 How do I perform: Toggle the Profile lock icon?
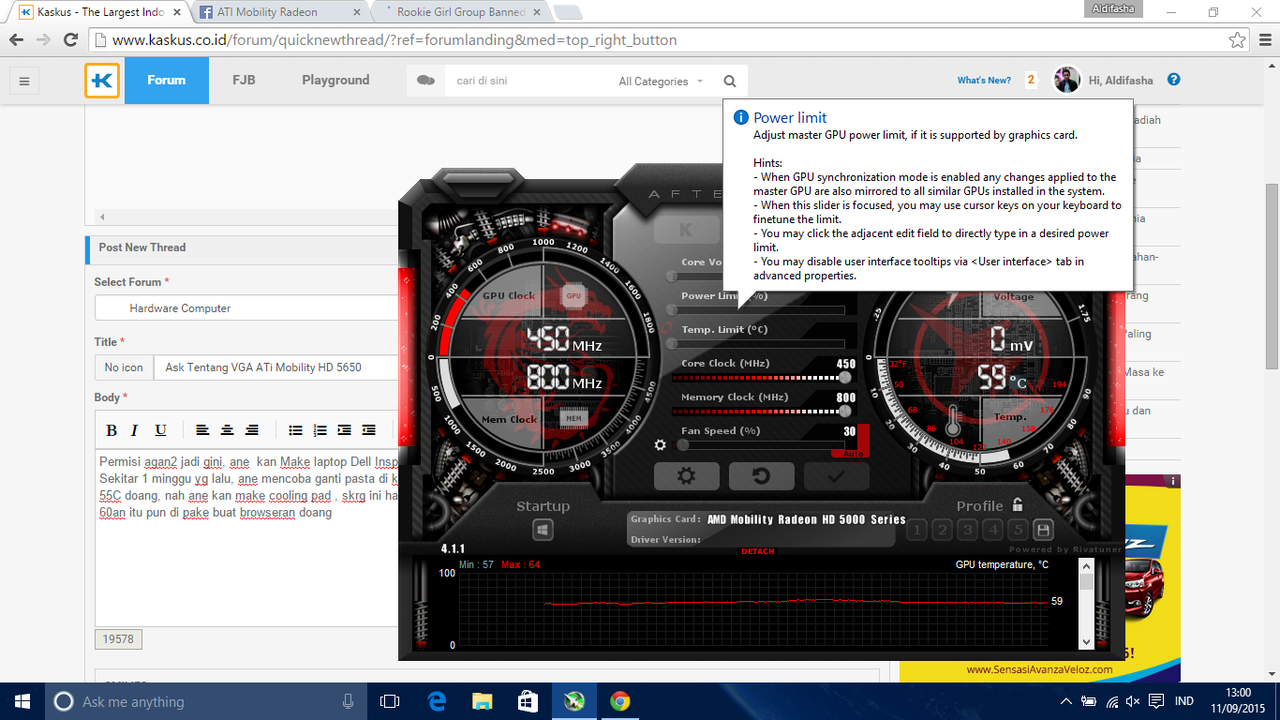click(x=1018, y=505)
